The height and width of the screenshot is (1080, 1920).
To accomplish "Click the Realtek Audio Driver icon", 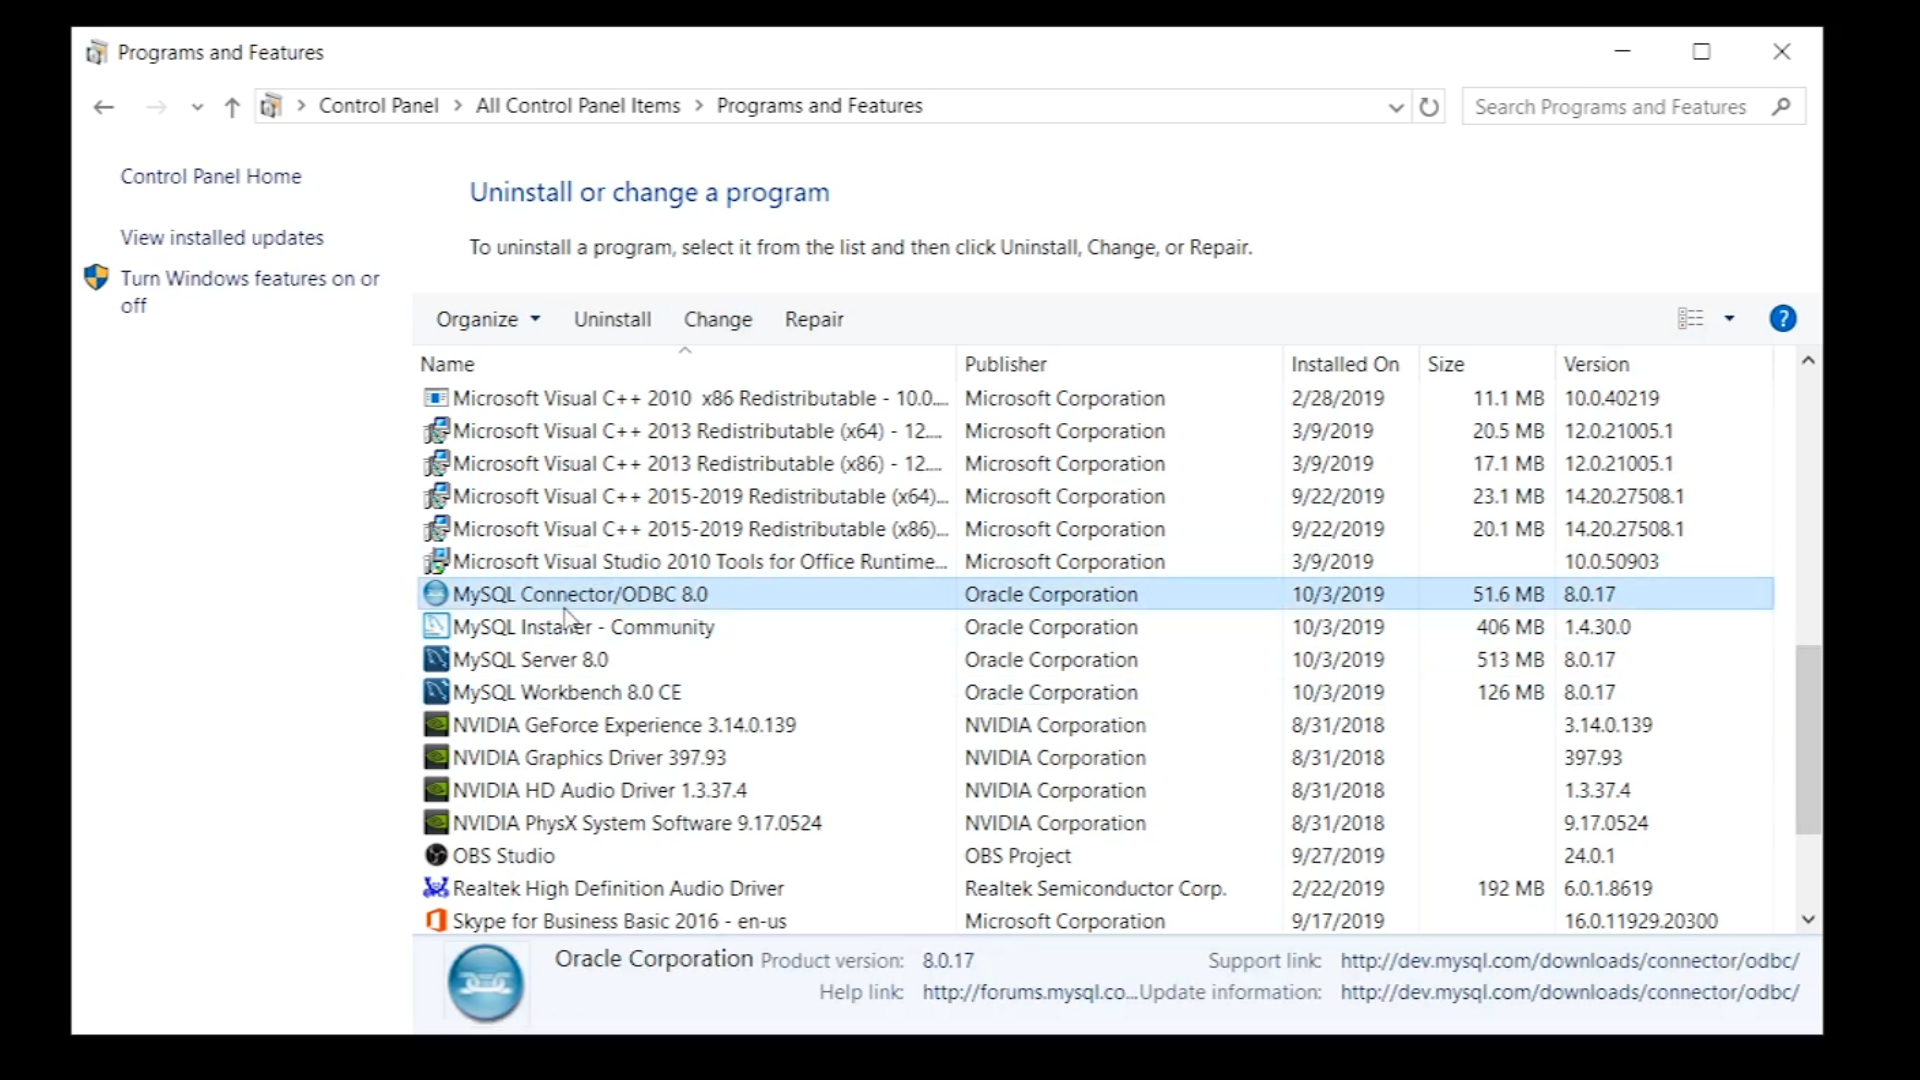I will [x=436, y=888].
